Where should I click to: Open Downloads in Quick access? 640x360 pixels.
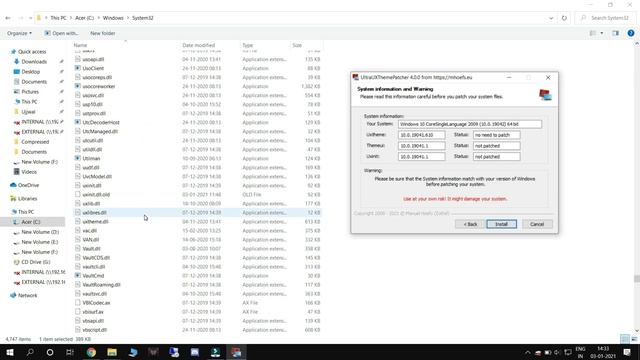tap(34, 62)
